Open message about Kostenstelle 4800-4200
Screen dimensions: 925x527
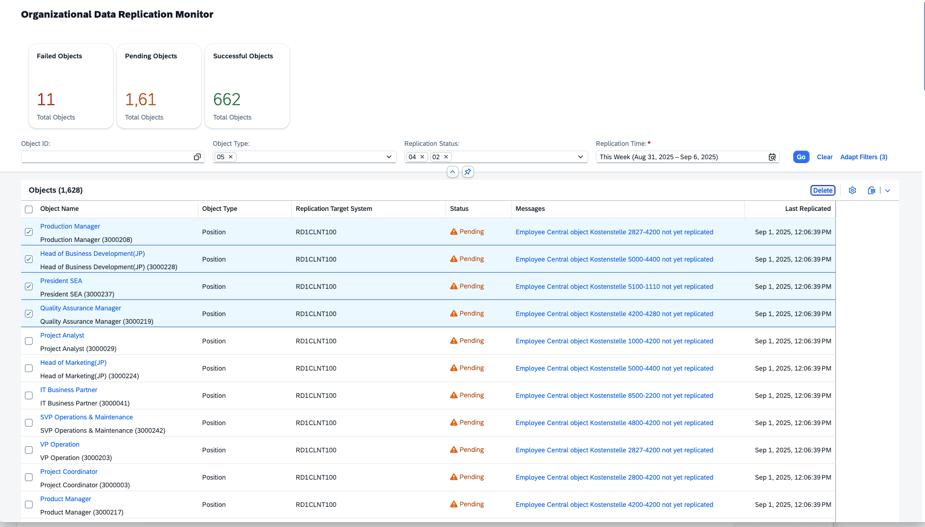tap(614, 423)
